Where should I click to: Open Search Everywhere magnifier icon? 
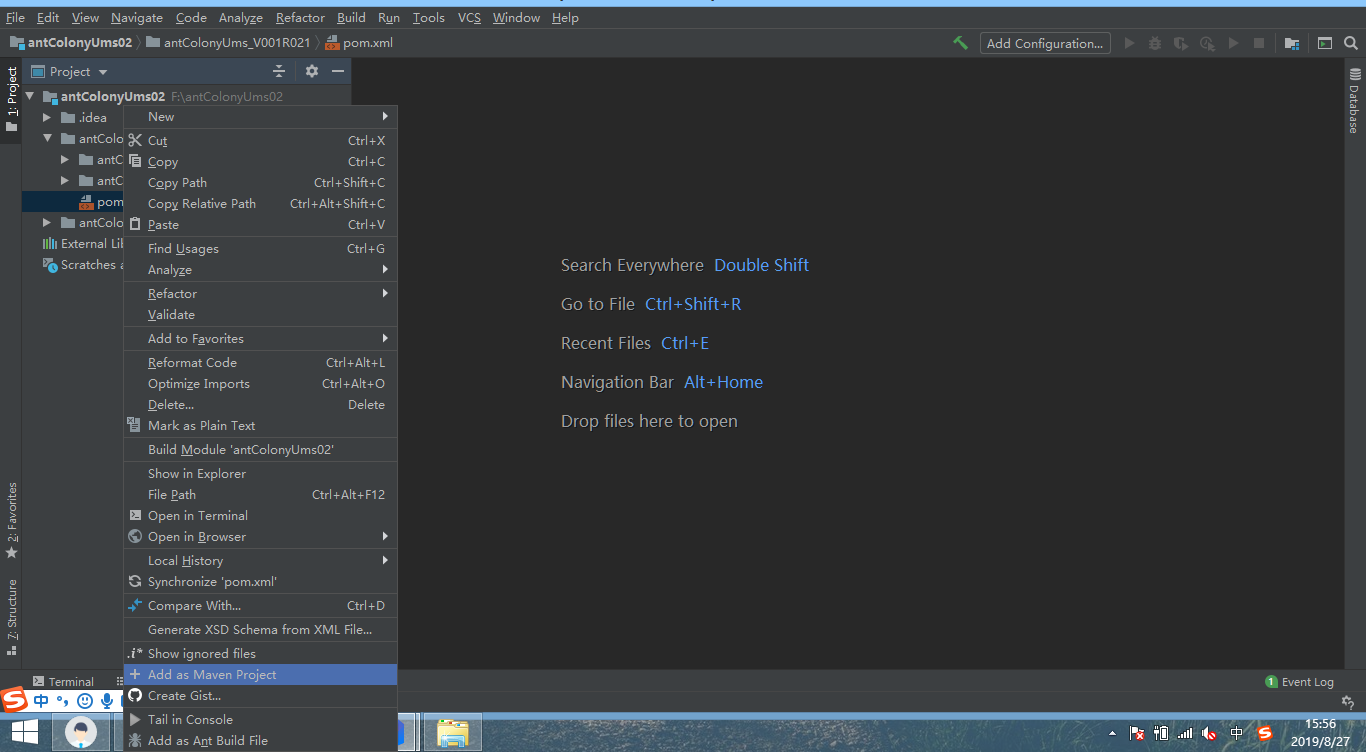[1350, 43]
